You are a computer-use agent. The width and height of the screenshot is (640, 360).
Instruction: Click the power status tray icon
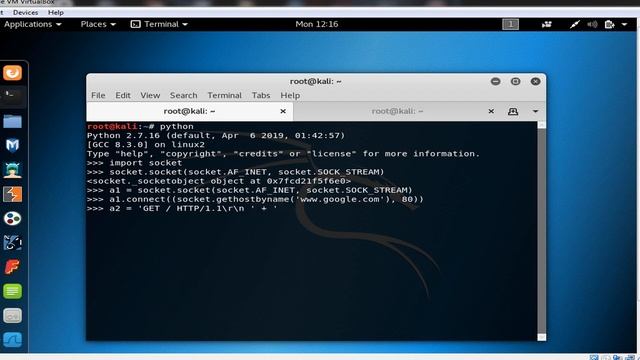point(610,24)
